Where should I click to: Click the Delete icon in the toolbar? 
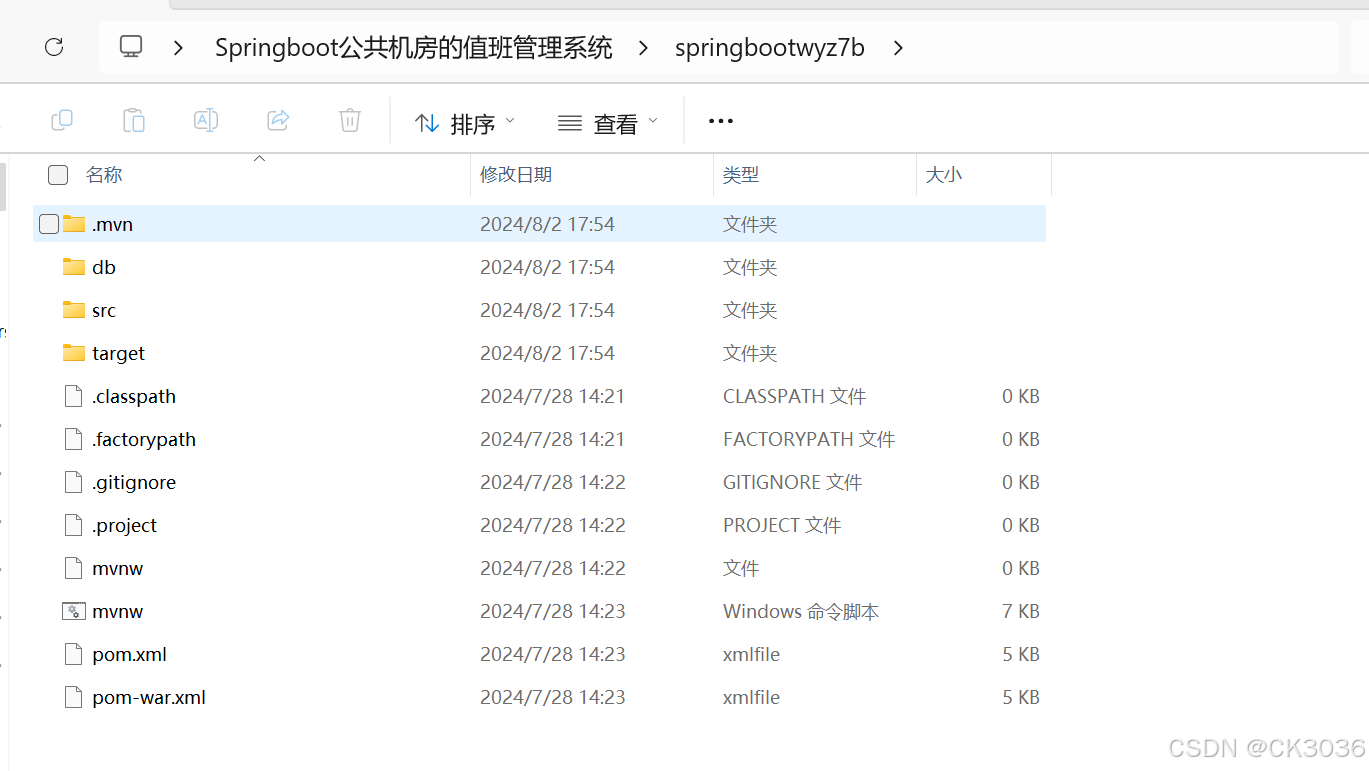coord(349,119)
